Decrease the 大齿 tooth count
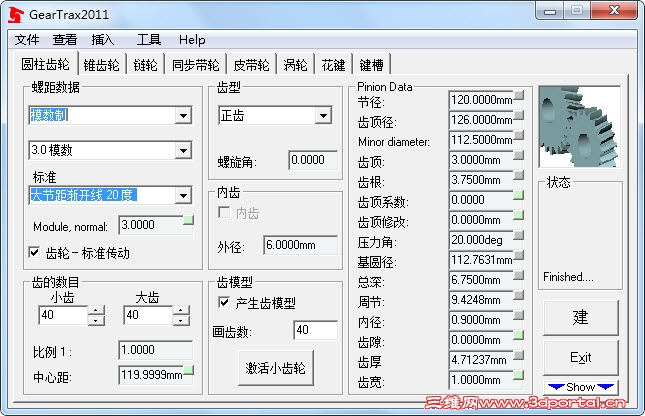Screen dimensions: 645x416 coord(181,320)
